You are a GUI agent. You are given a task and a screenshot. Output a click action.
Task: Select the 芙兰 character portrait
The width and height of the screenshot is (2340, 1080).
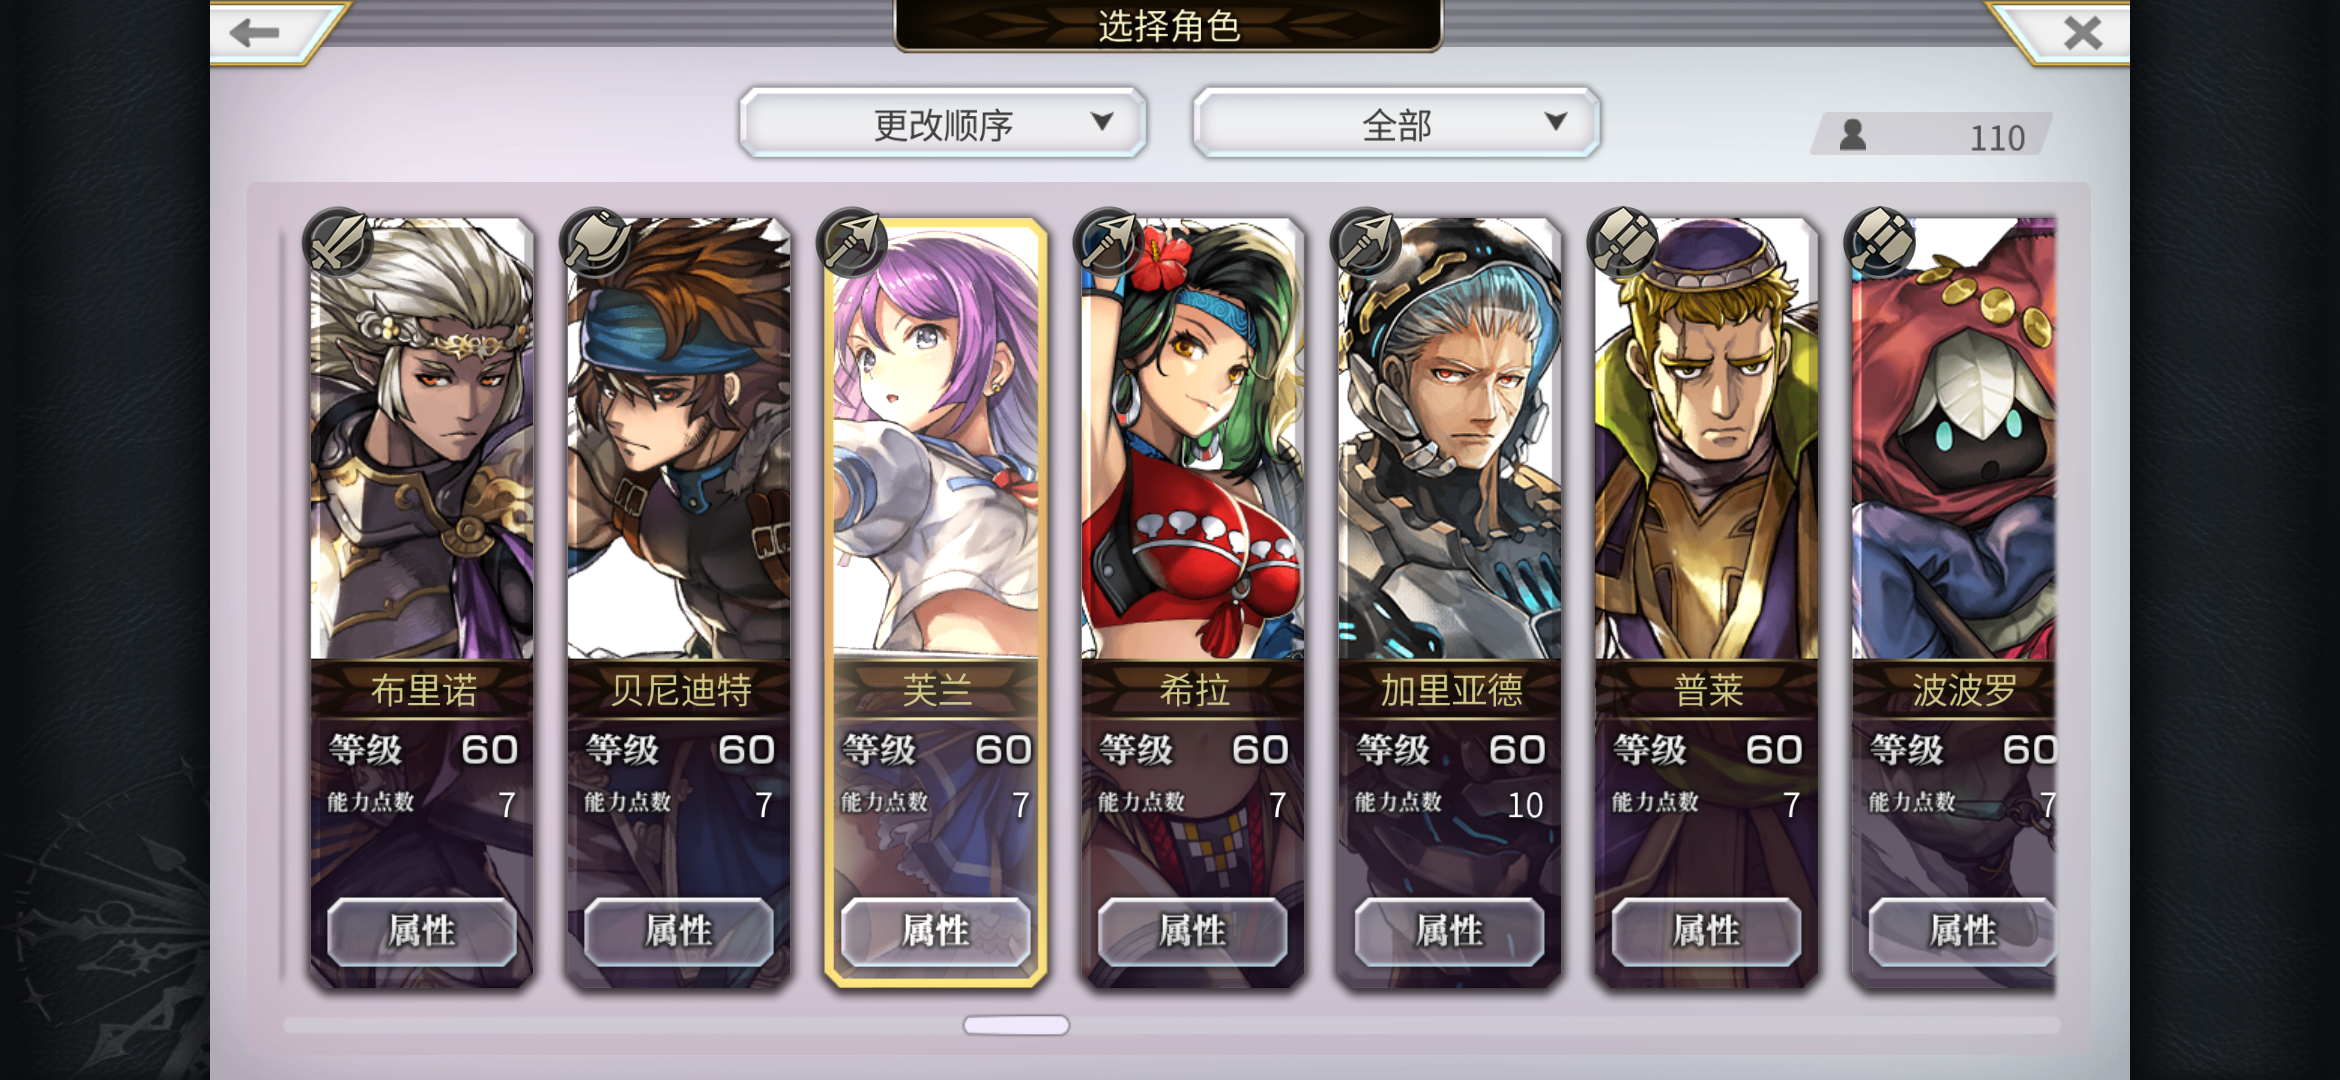[936, 440]
